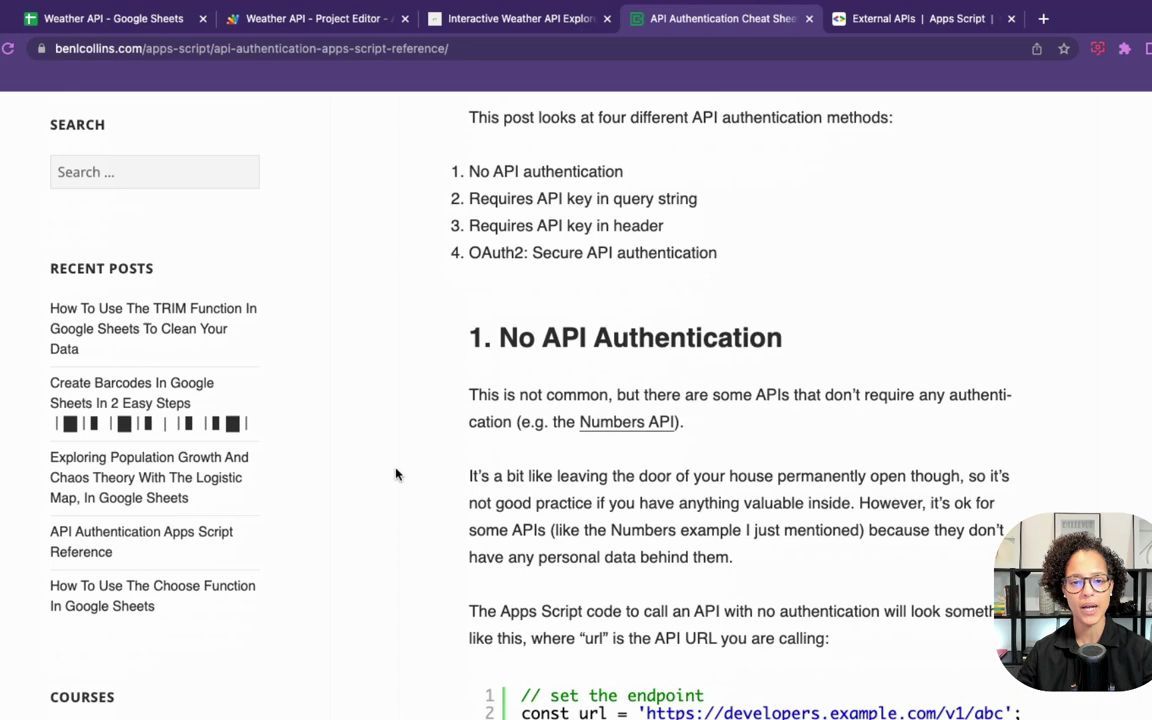The width and height of the screenshot is (1152, 720).
Task: Open the puzzle-piece Extensions icon
Action: 1125,48
